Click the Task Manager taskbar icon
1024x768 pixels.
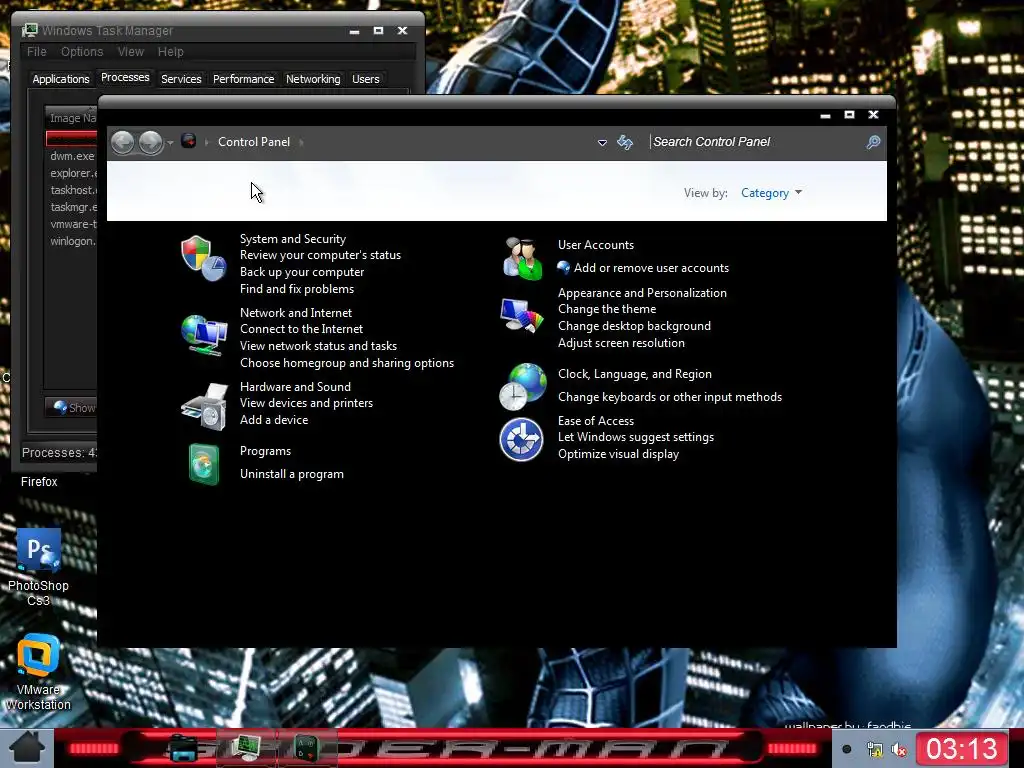pyautogui.click(x=246, y=748)
